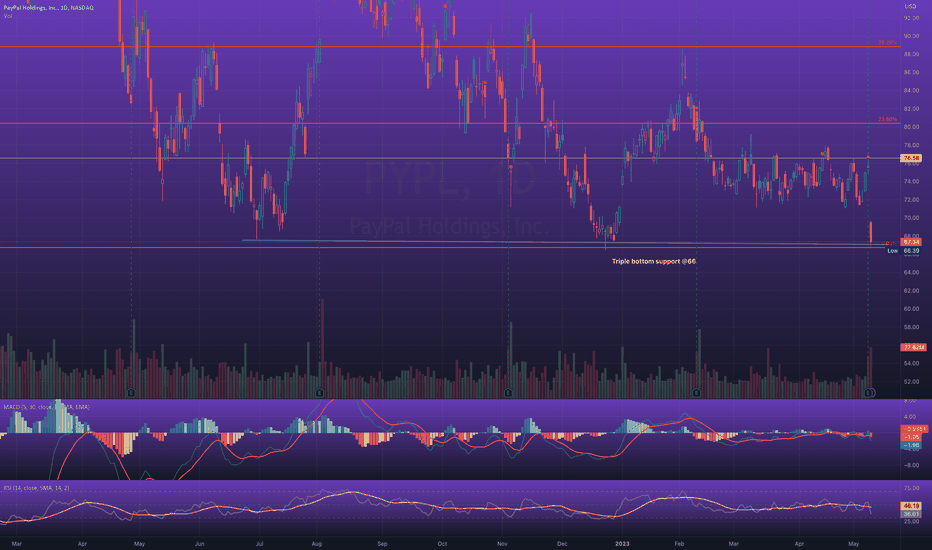Click the -1.05 MACD signal value label
Screen dimensions: 932x550
pos(912,437)
